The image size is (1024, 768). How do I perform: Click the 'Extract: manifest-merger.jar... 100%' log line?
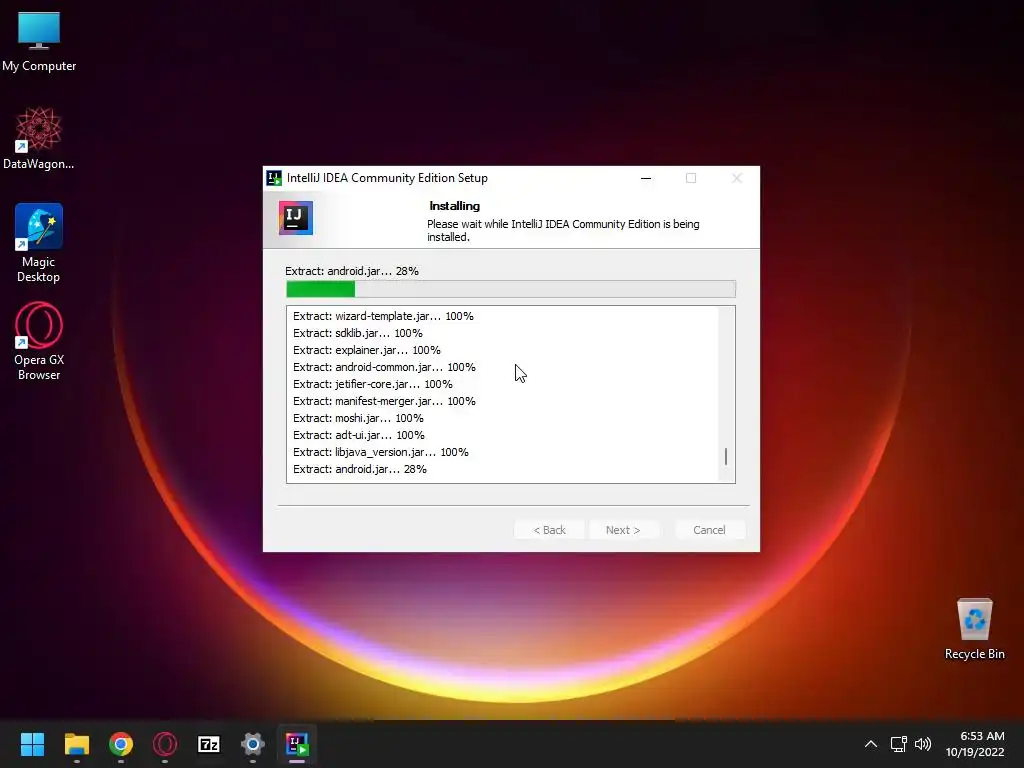[385, 401]
